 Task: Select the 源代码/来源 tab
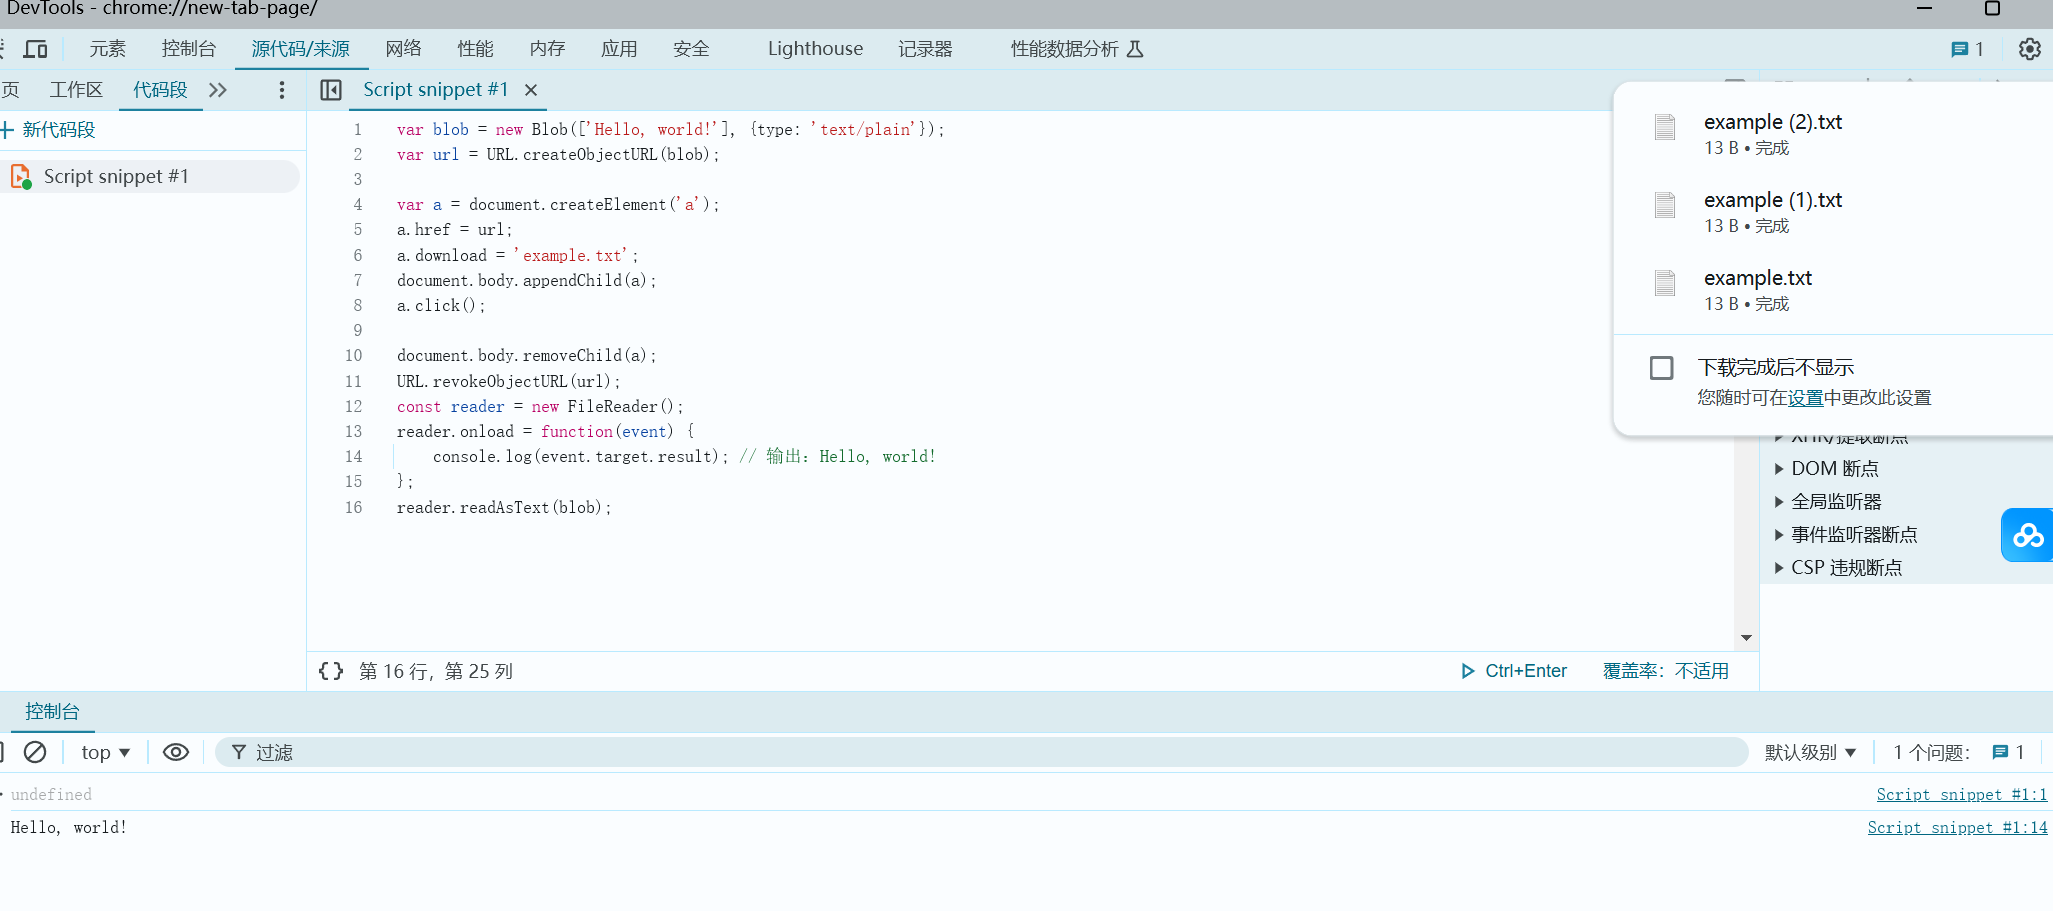[300, 49]
